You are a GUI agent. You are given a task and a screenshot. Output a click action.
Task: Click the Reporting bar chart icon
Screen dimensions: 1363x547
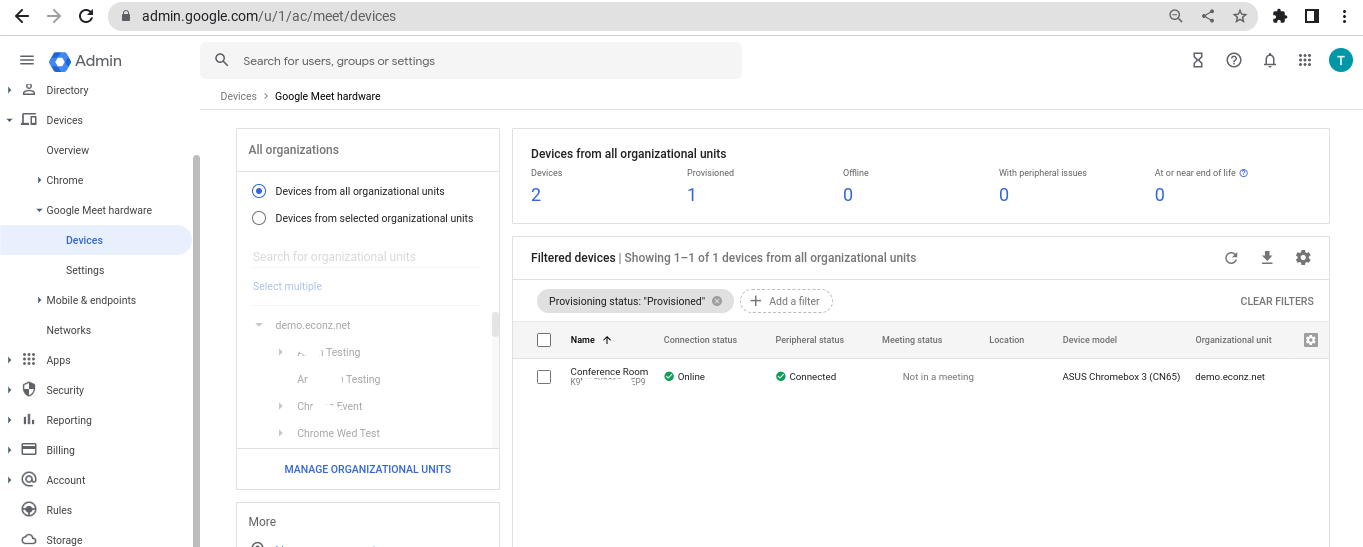coord(28,420)
